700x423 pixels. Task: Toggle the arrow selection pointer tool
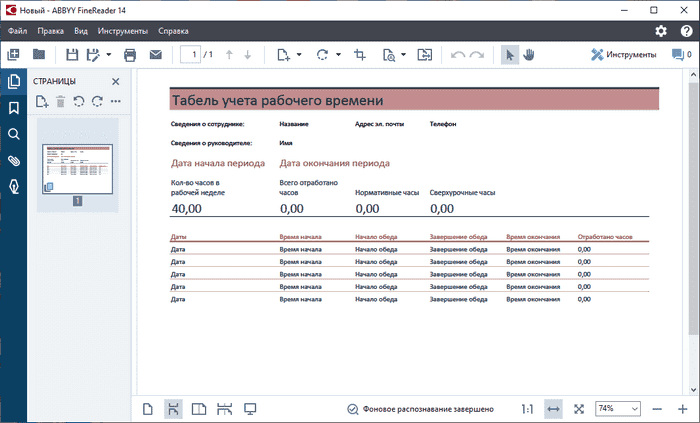coord(509,54)
